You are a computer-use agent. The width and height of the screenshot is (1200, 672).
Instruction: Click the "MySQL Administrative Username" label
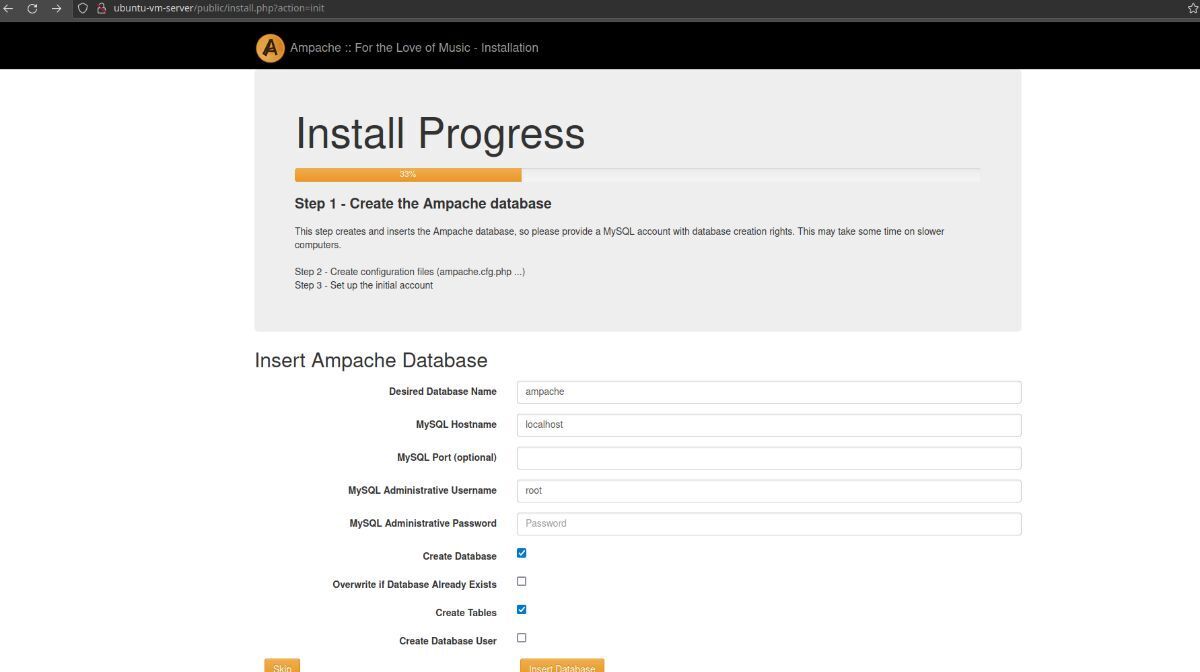pyautogui.click(x=422, y=491)
